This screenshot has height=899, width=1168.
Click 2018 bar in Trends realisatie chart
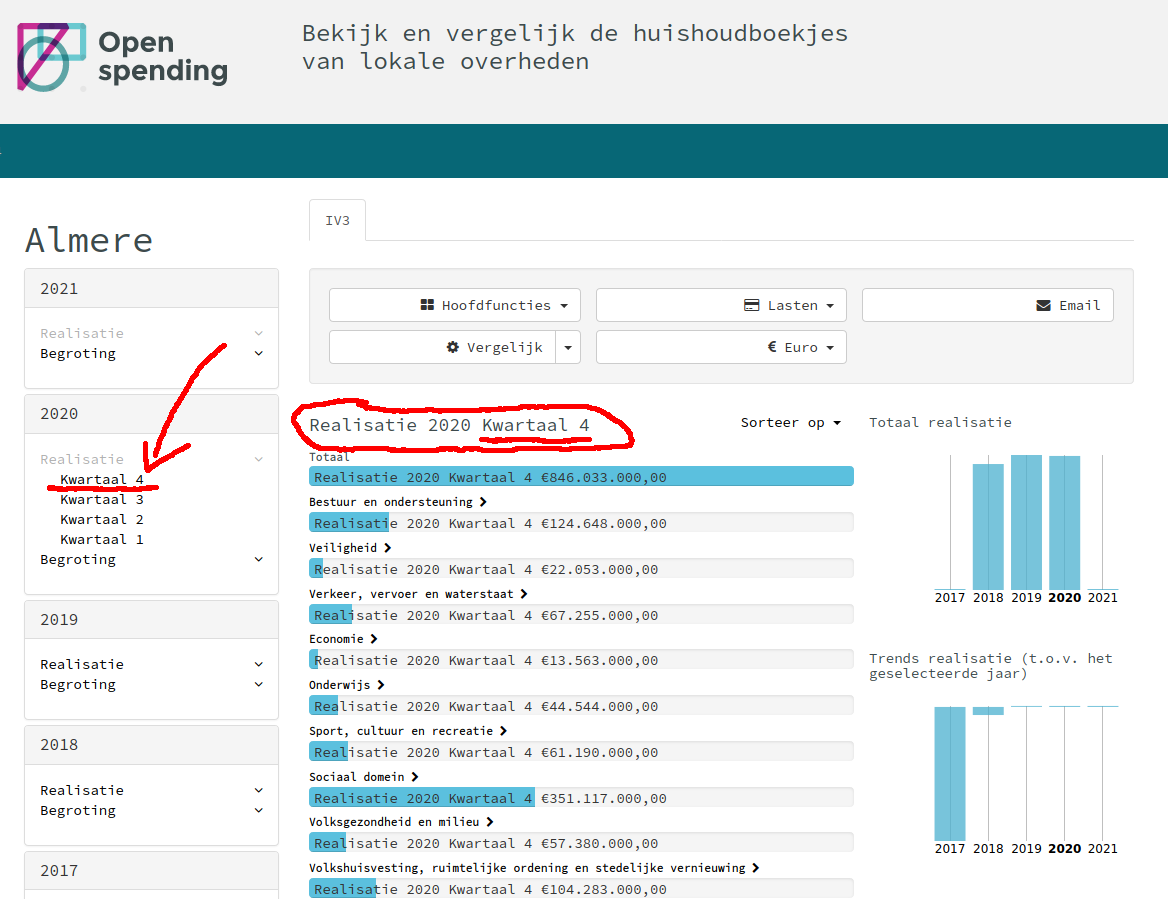pyautogui.click(x=988, y=711)
